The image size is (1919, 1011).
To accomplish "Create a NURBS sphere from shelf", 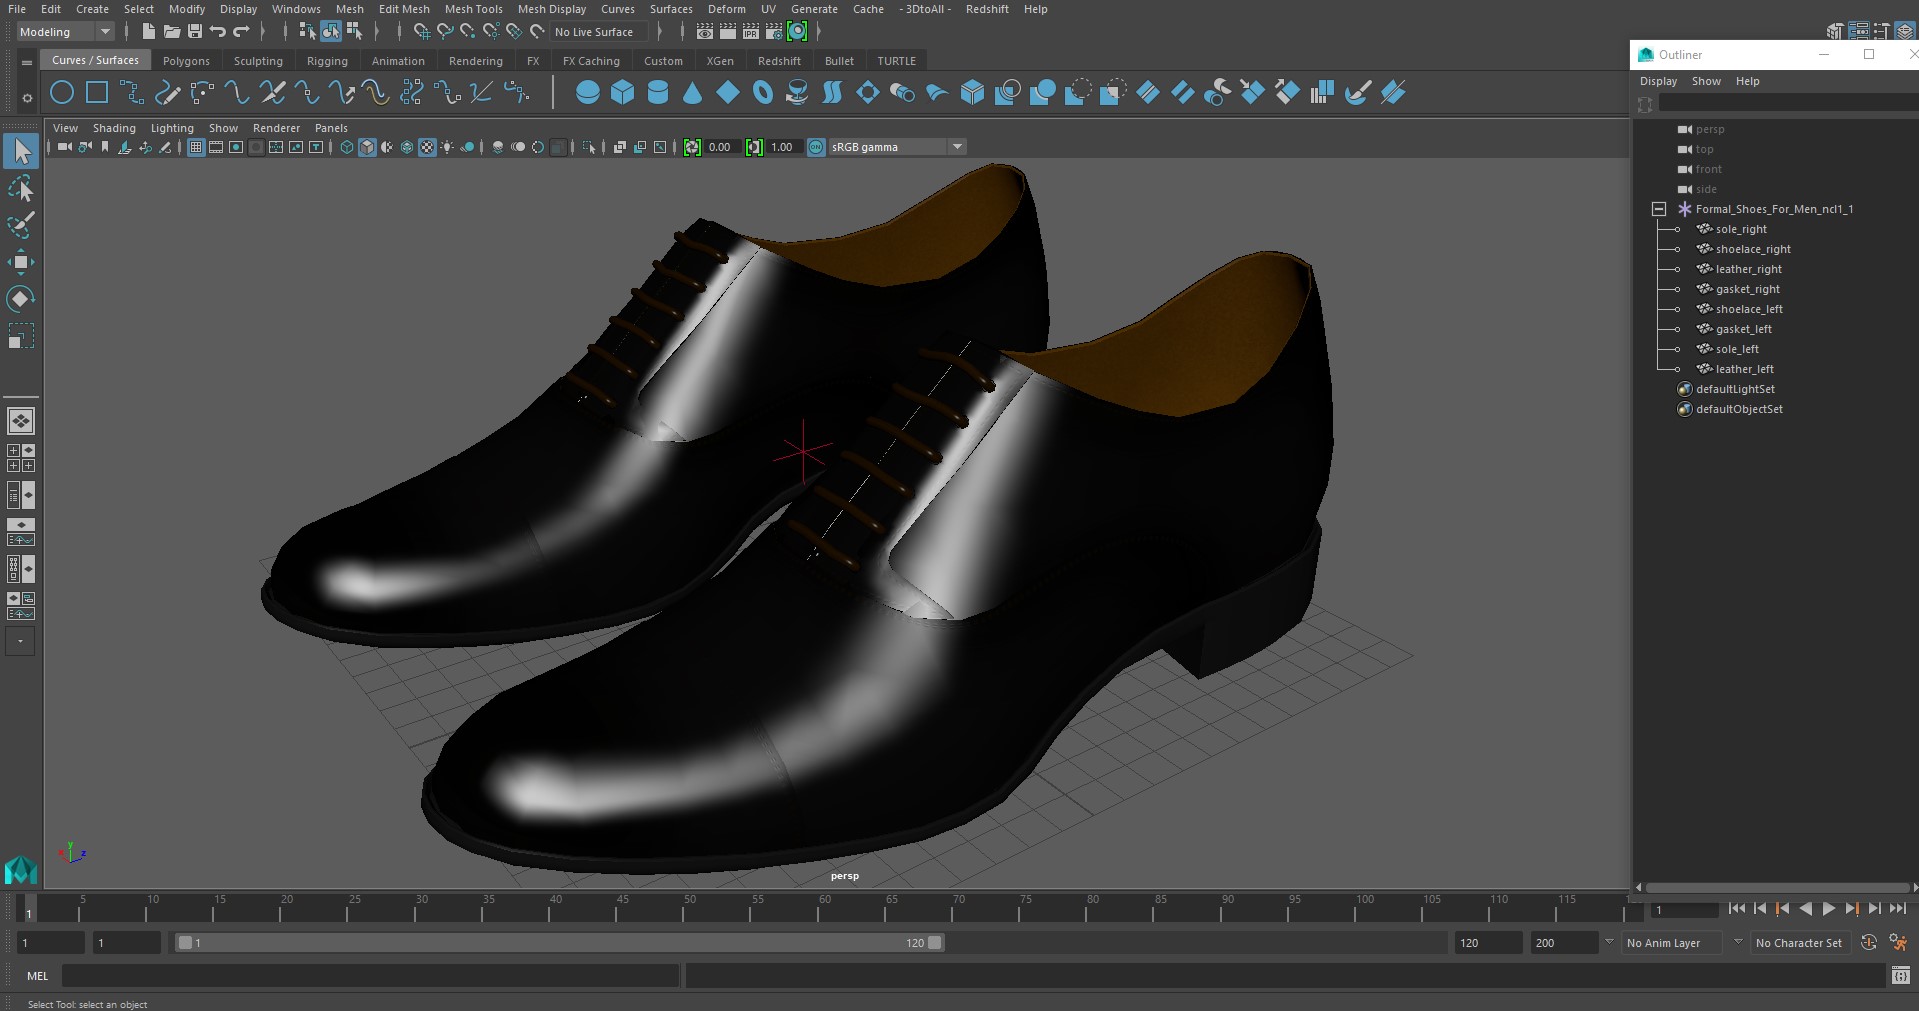I will tap(588, 93).
